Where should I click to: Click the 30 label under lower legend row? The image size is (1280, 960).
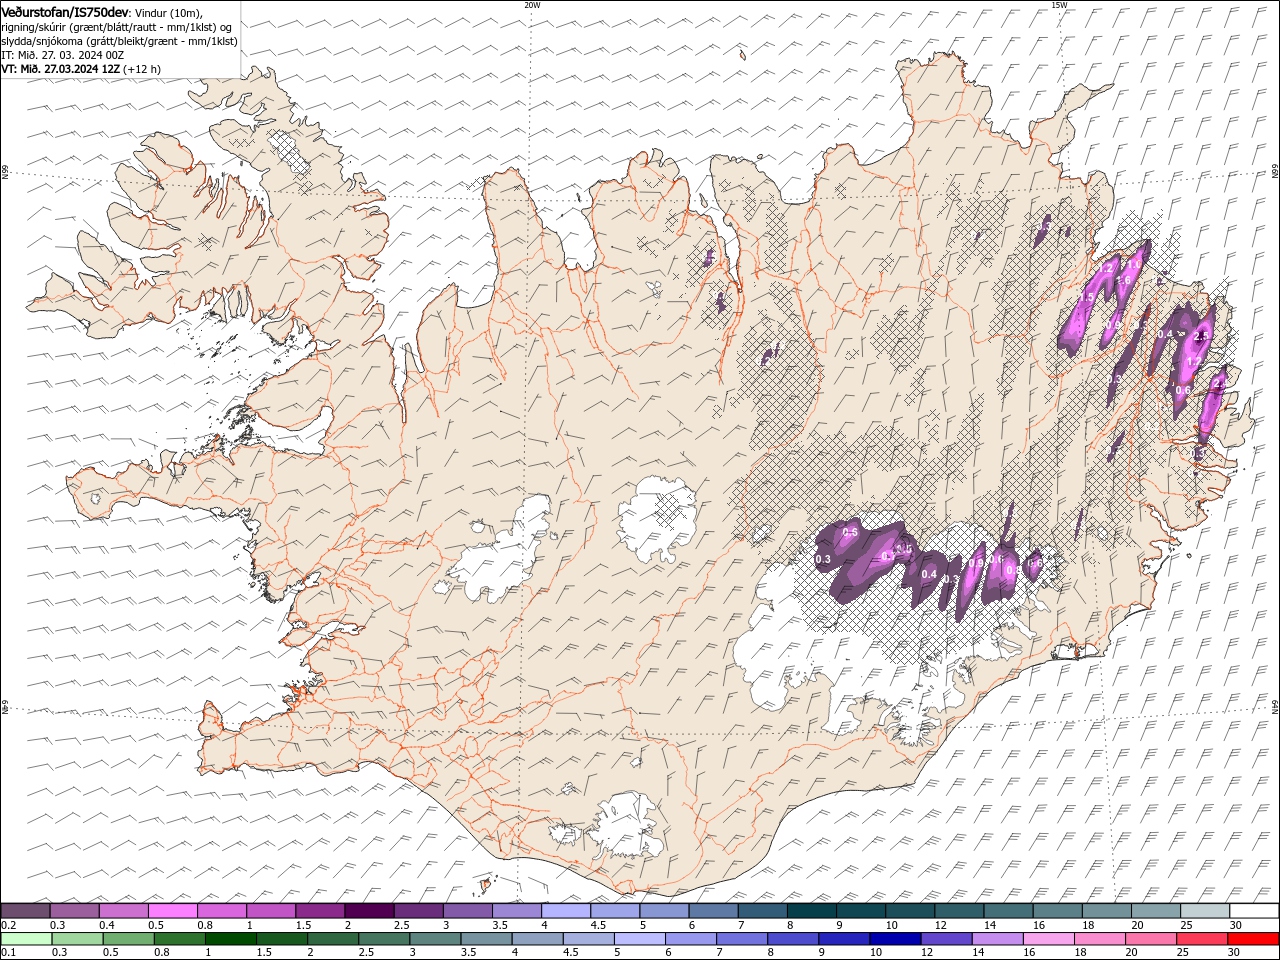[x=1233, y=953]
